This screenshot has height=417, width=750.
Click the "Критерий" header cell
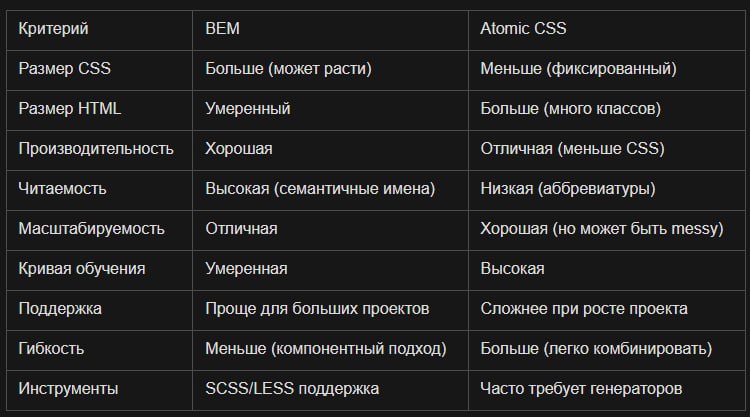point(99,30)
